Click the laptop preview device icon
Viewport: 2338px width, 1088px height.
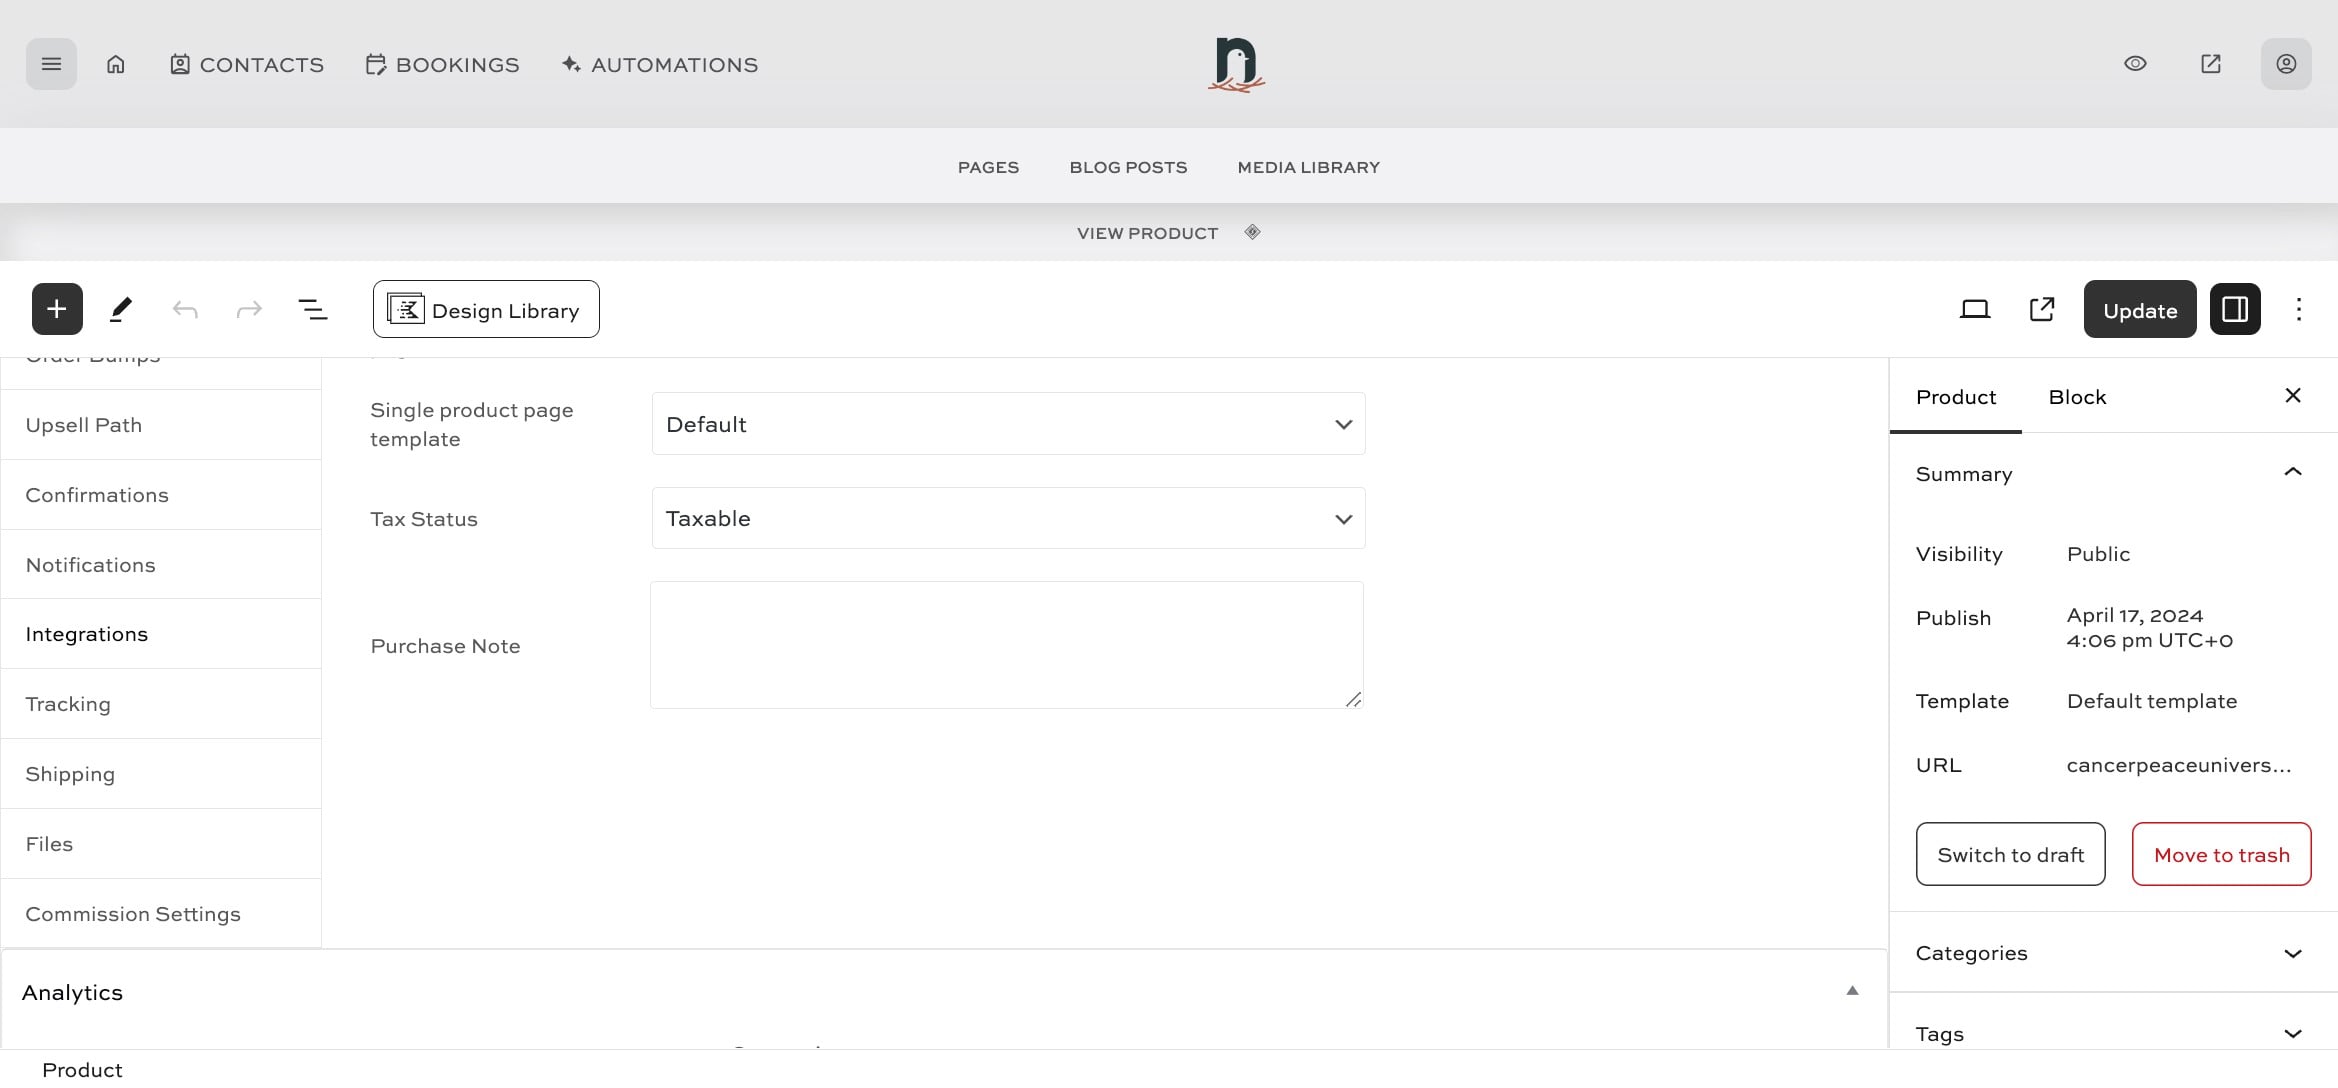point(1974,309)
